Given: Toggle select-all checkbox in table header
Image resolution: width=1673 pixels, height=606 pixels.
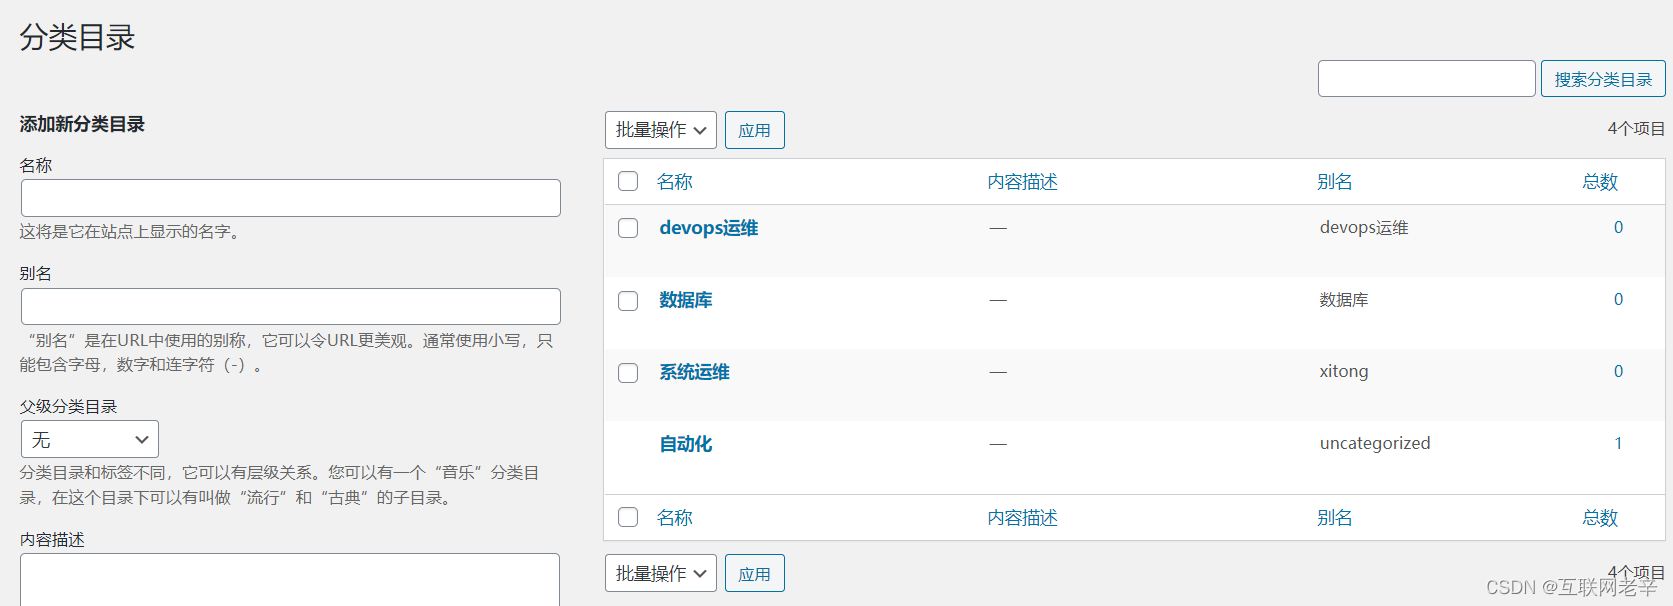Looking at the screenshot, I should coord(628,181).
